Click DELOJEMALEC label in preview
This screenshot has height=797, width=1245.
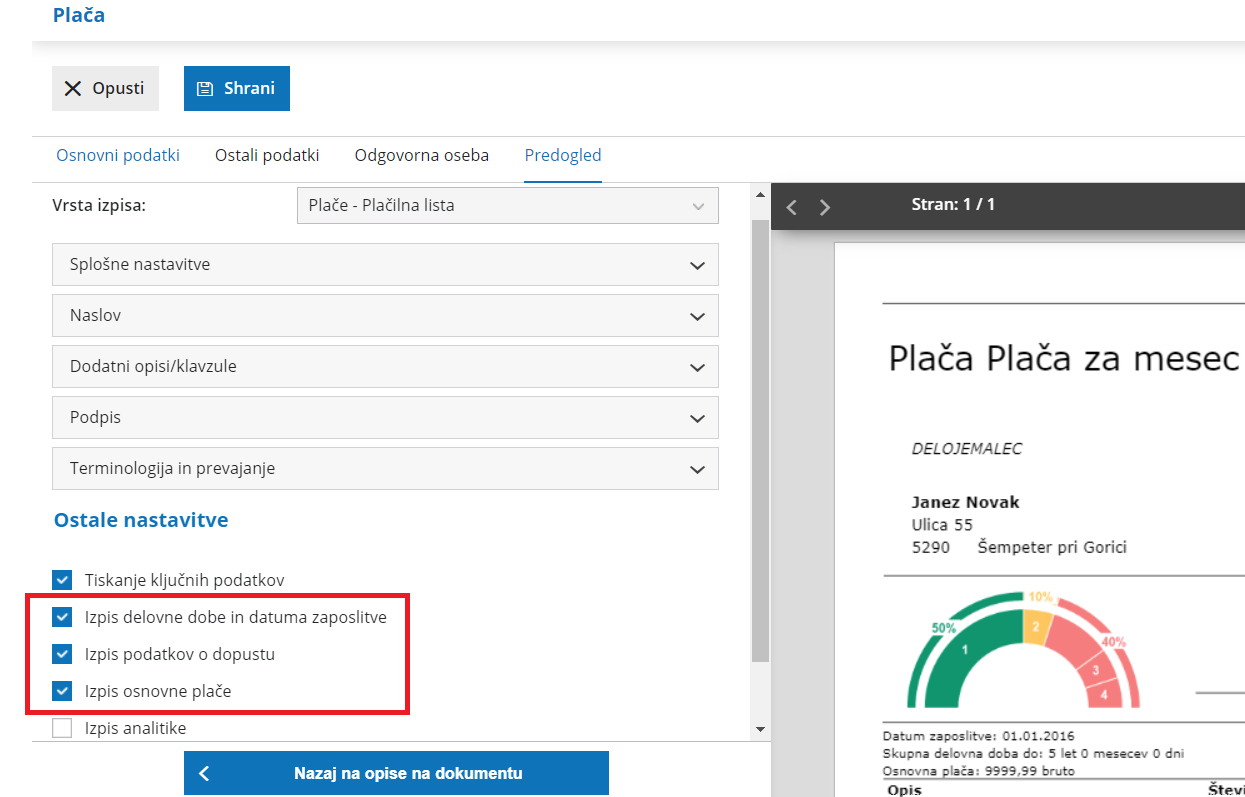pos(966,449)
